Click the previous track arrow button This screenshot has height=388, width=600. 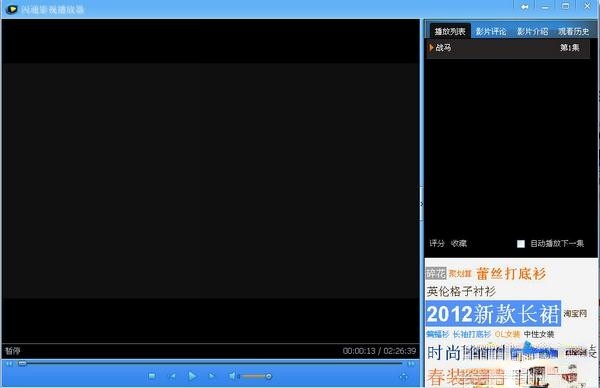[x=172, y=376]
